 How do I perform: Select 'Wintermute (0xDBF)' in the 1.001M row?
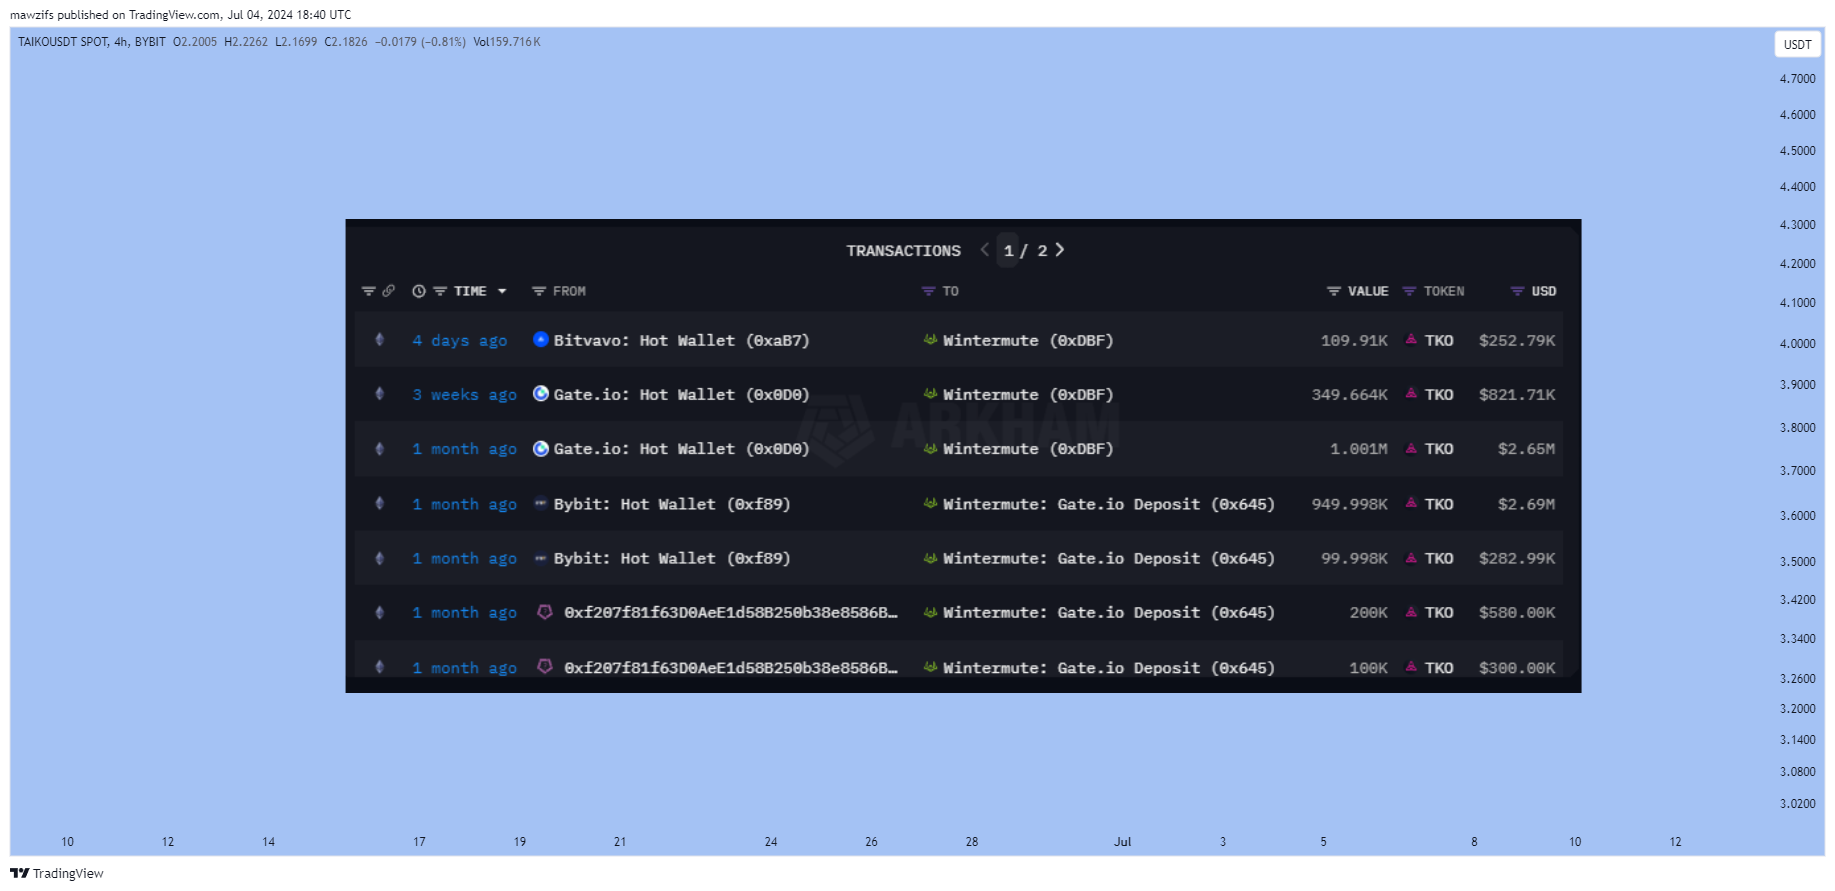(x=1028, y=449)
